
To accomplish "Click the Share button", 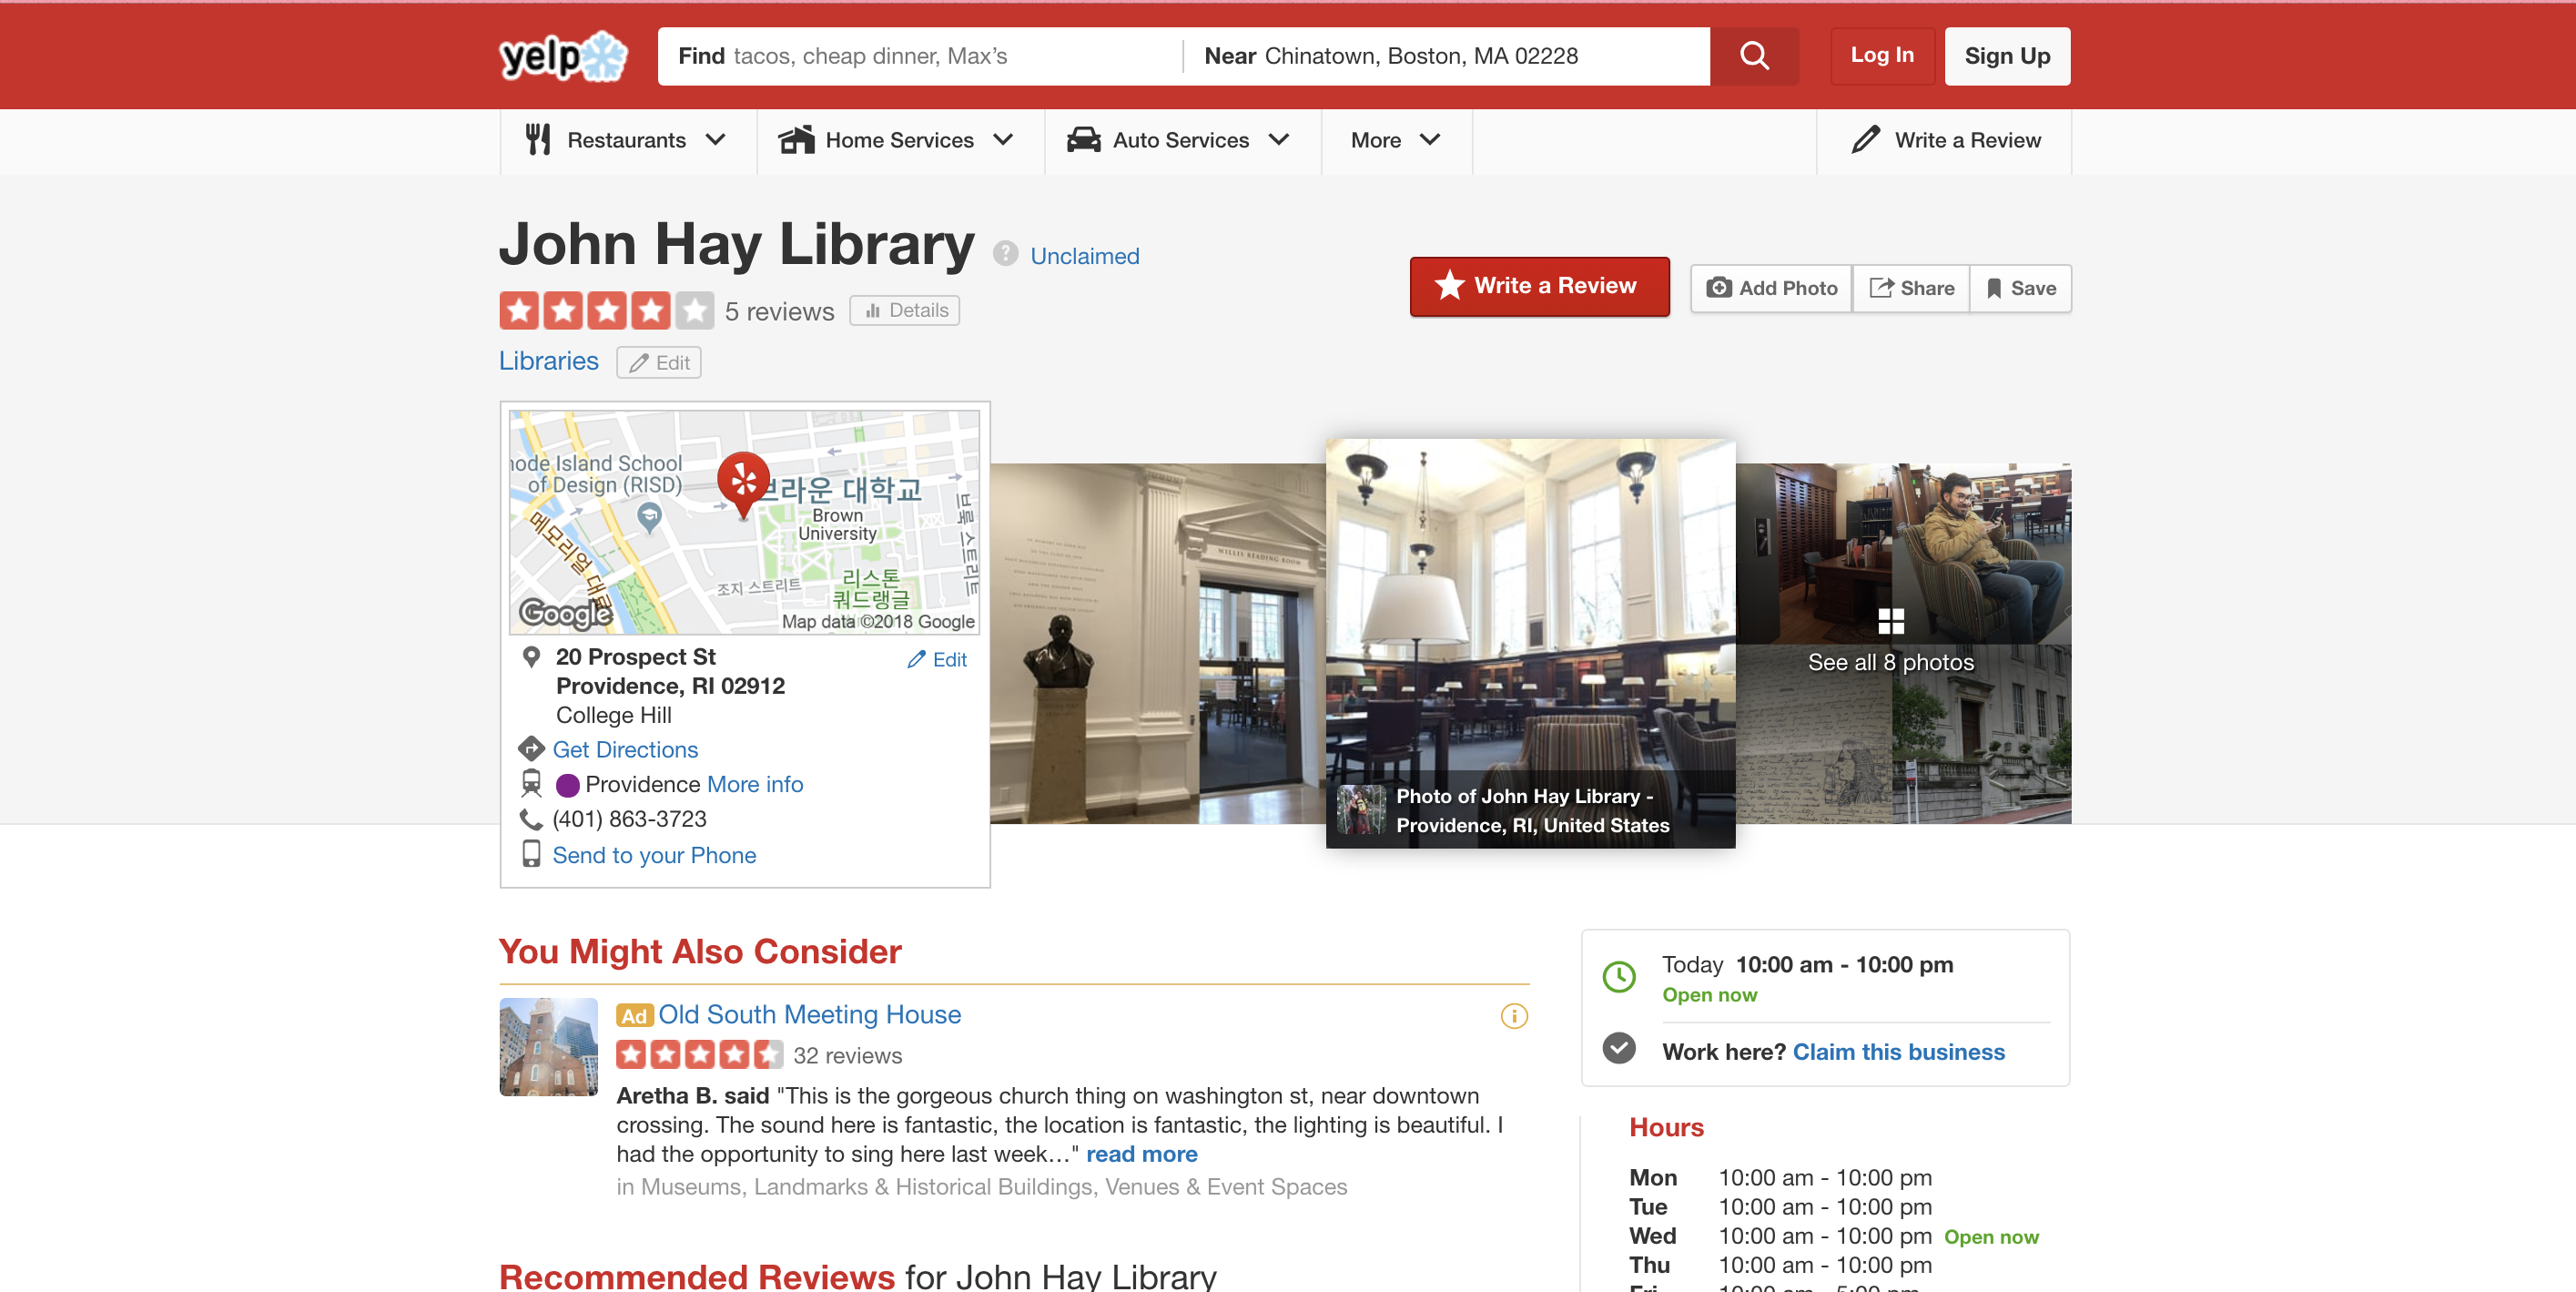I will tap(1911, 288).
